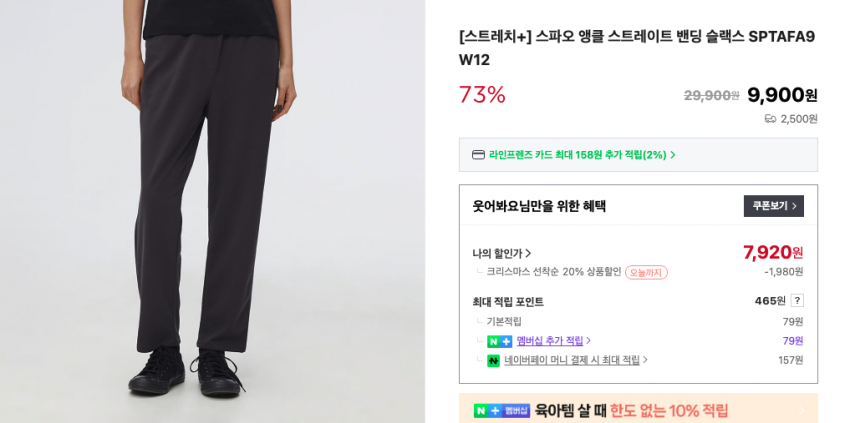The image size is (850, 423).
Task: Click the 오늘까지 badge
Action: click(x=646, y=272)
